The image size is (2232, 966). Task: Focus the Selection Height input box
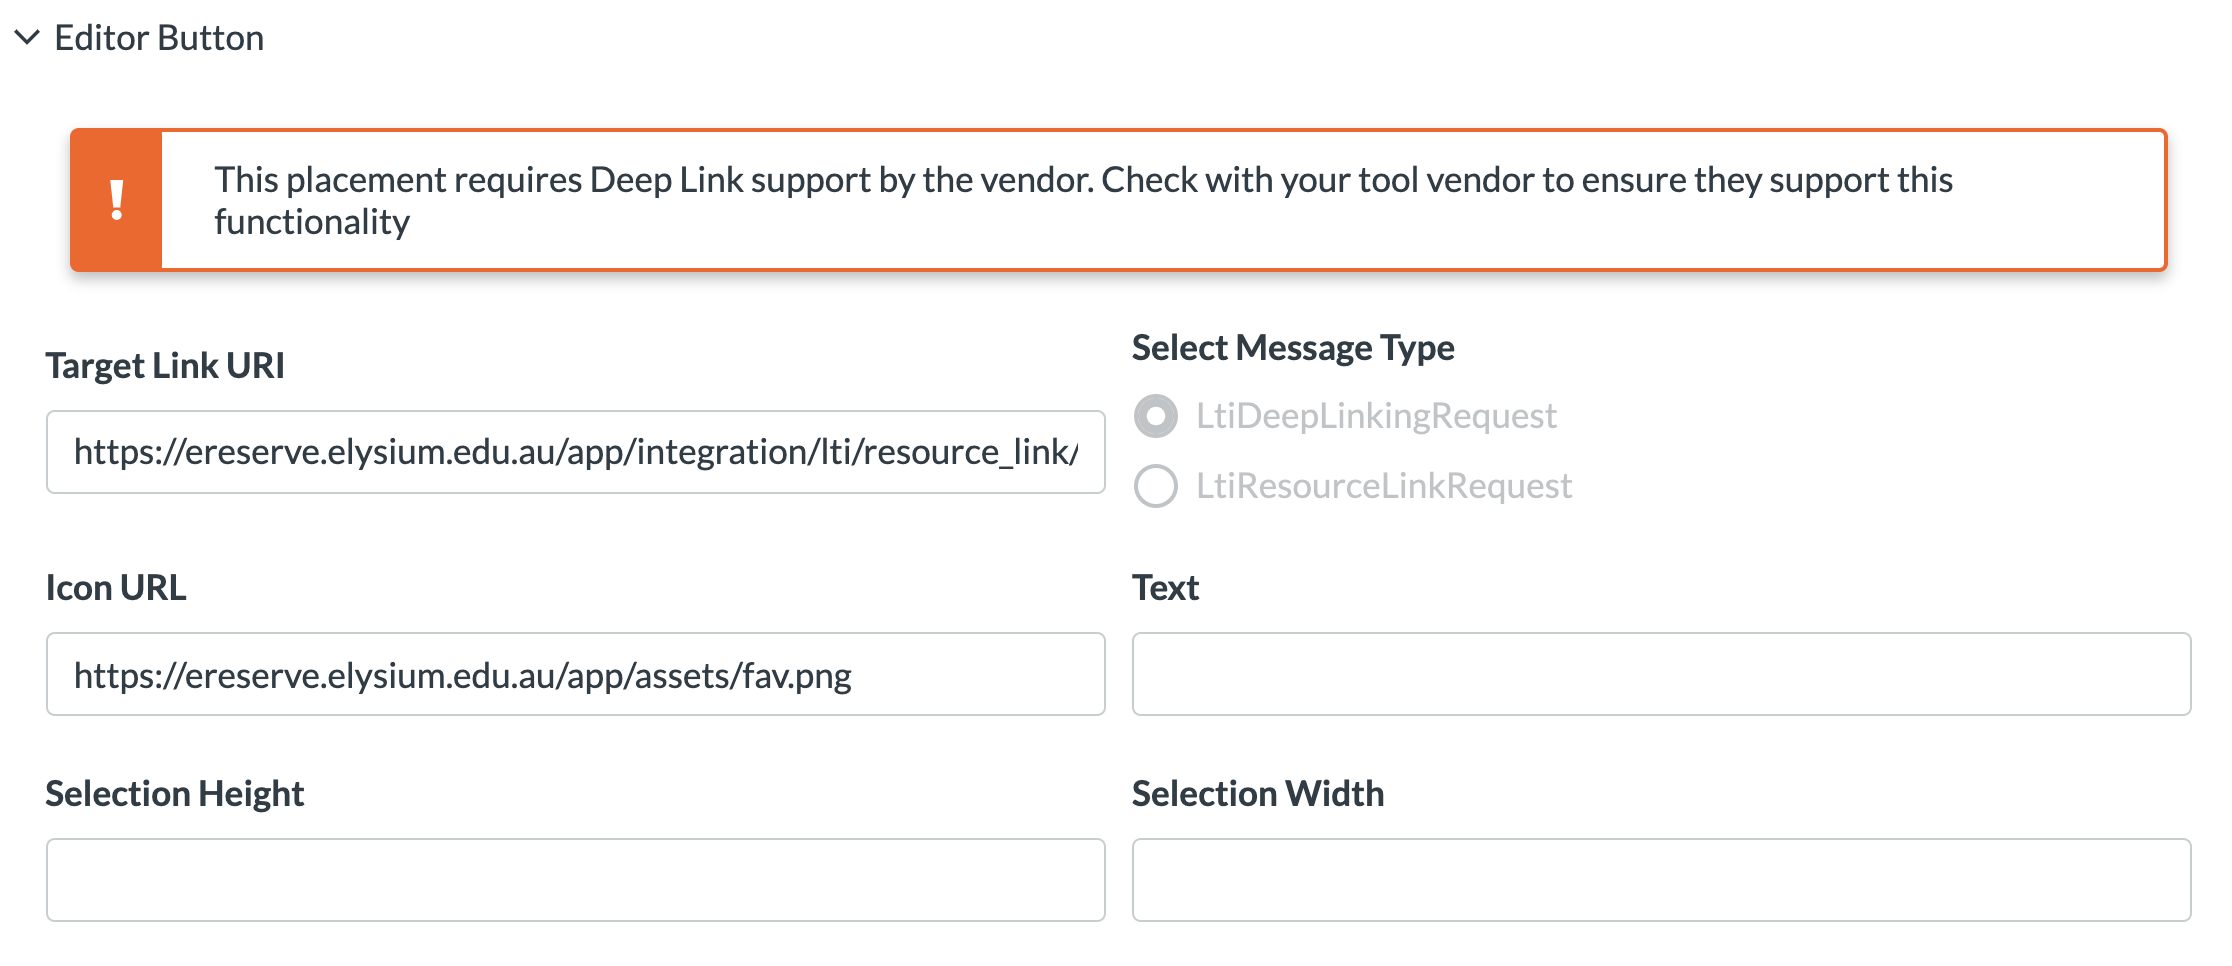tap(575, 880)
